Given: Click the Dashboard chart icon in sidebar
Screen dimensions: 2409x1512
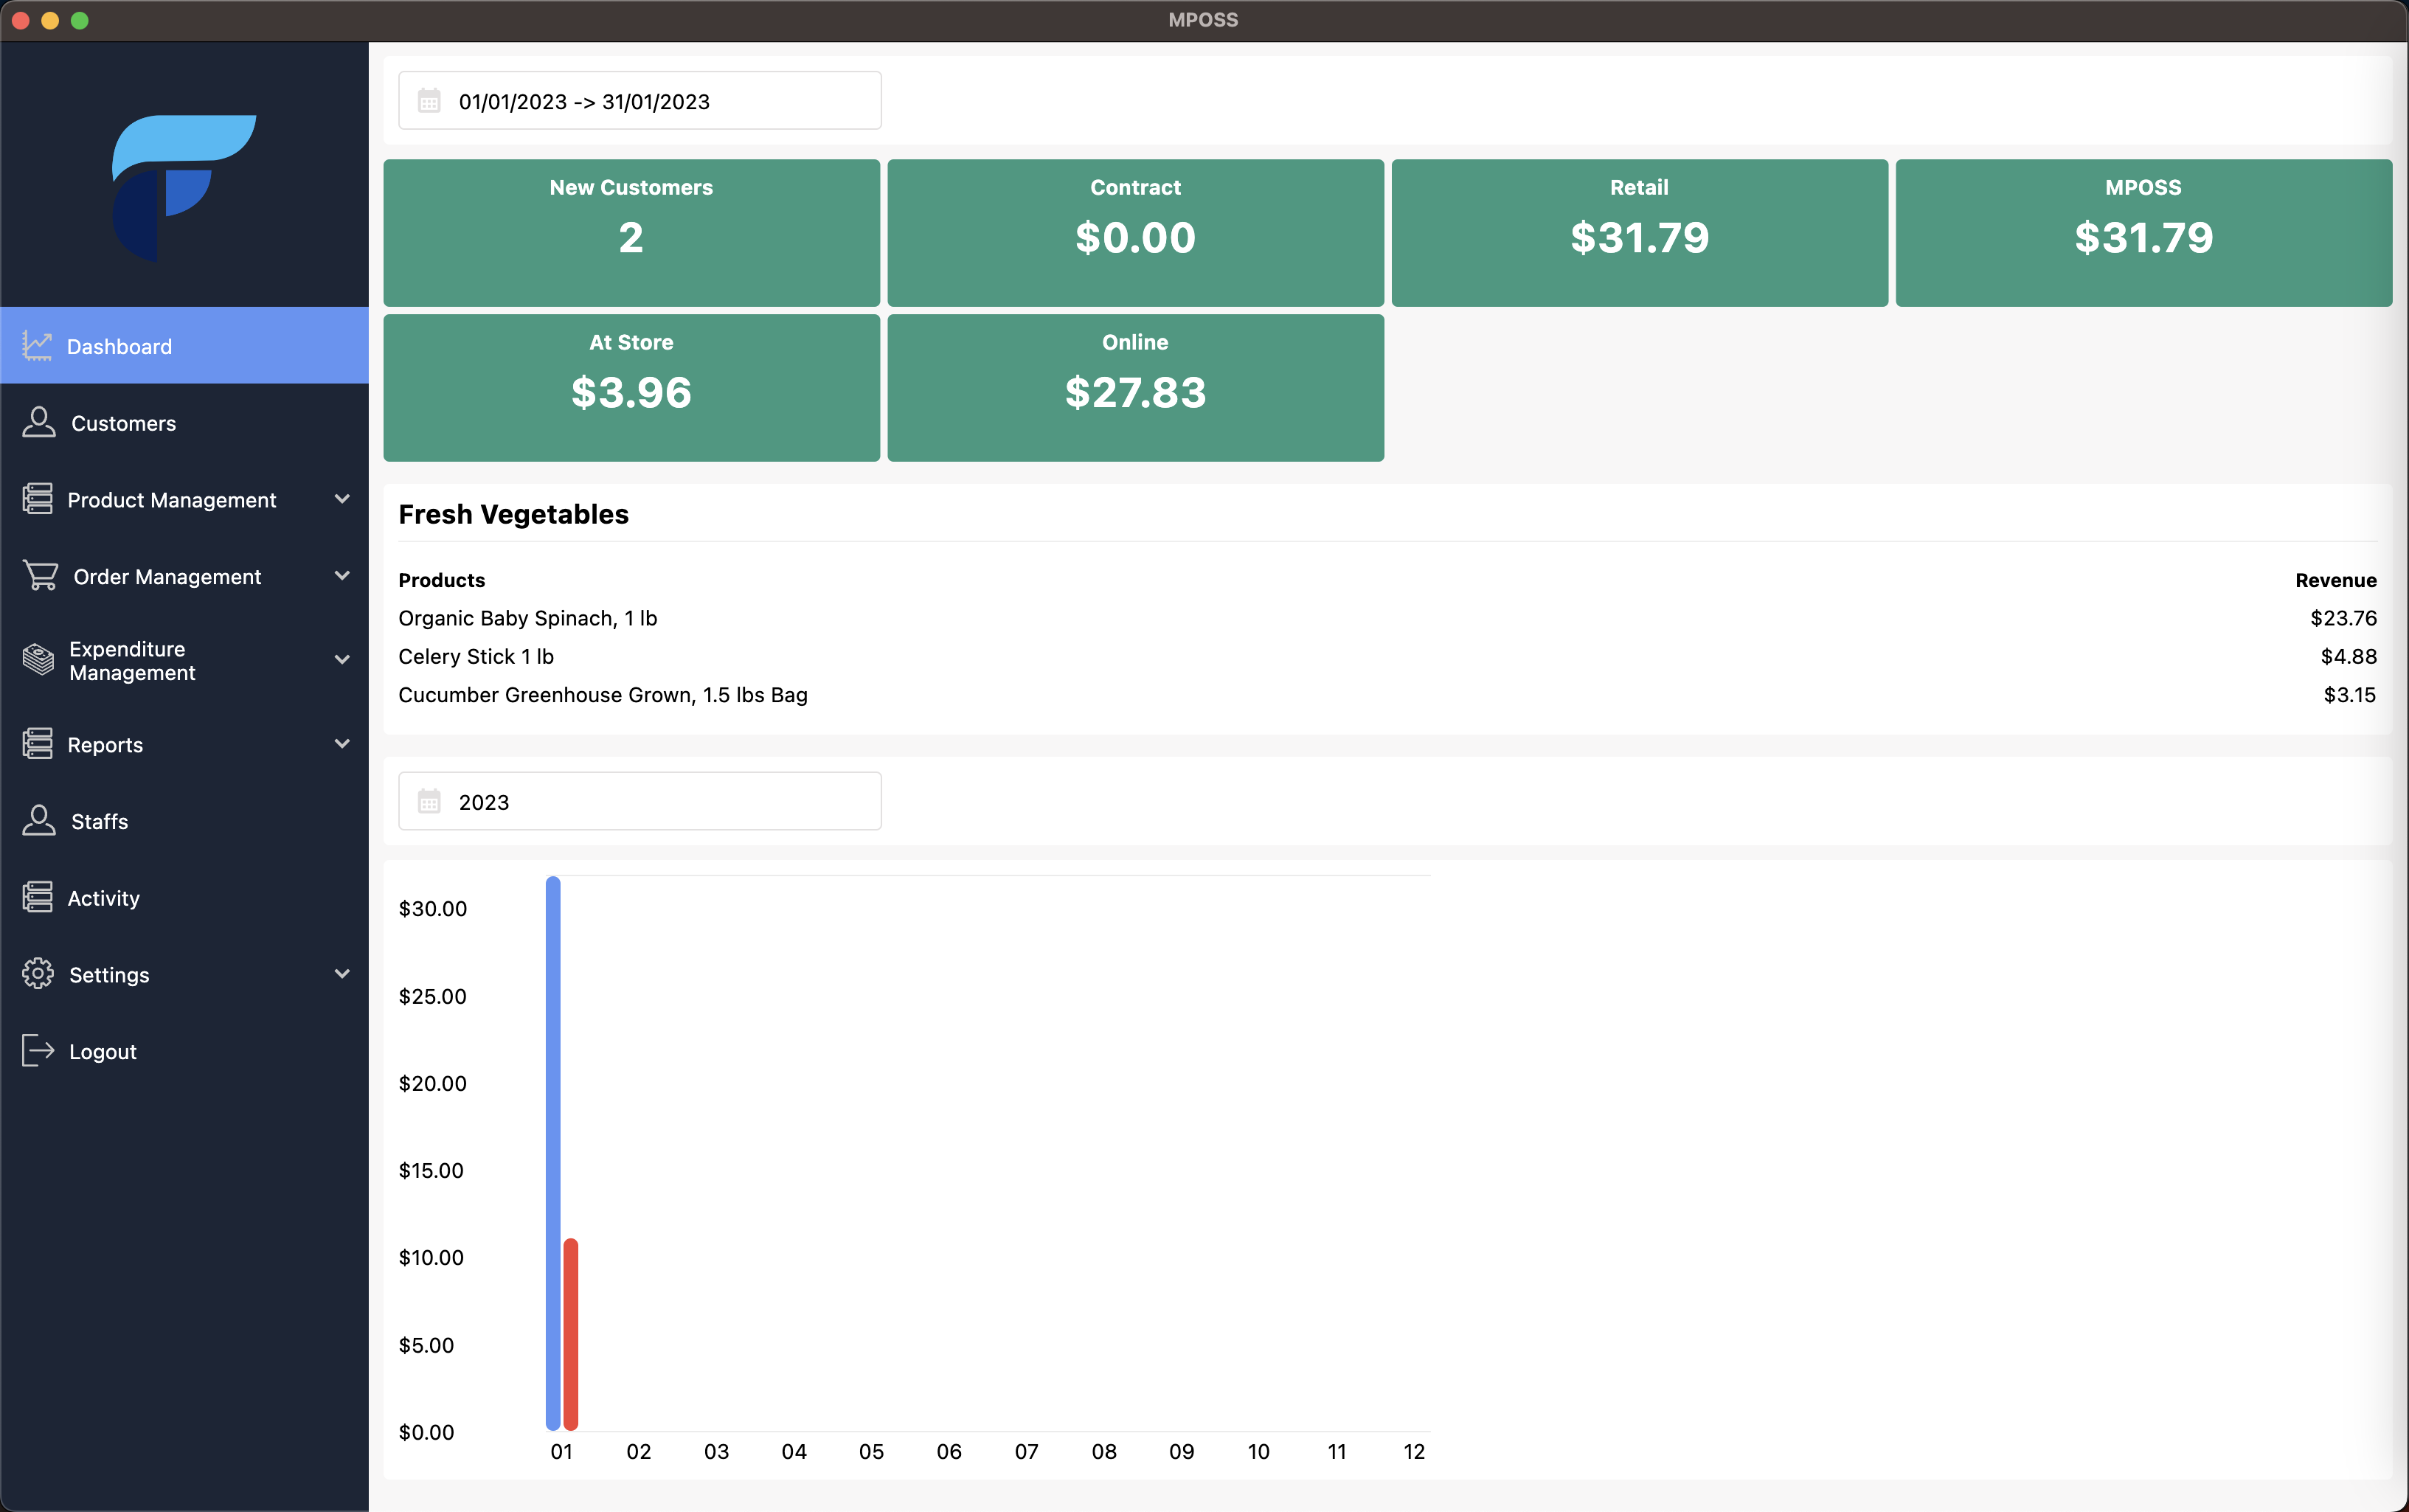Looking at the screenshot, I should (37, 346).
